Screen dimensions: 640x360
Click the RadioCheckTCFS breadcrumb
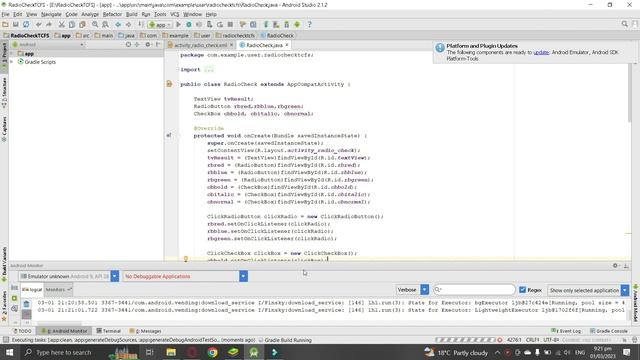click(26, 36)
